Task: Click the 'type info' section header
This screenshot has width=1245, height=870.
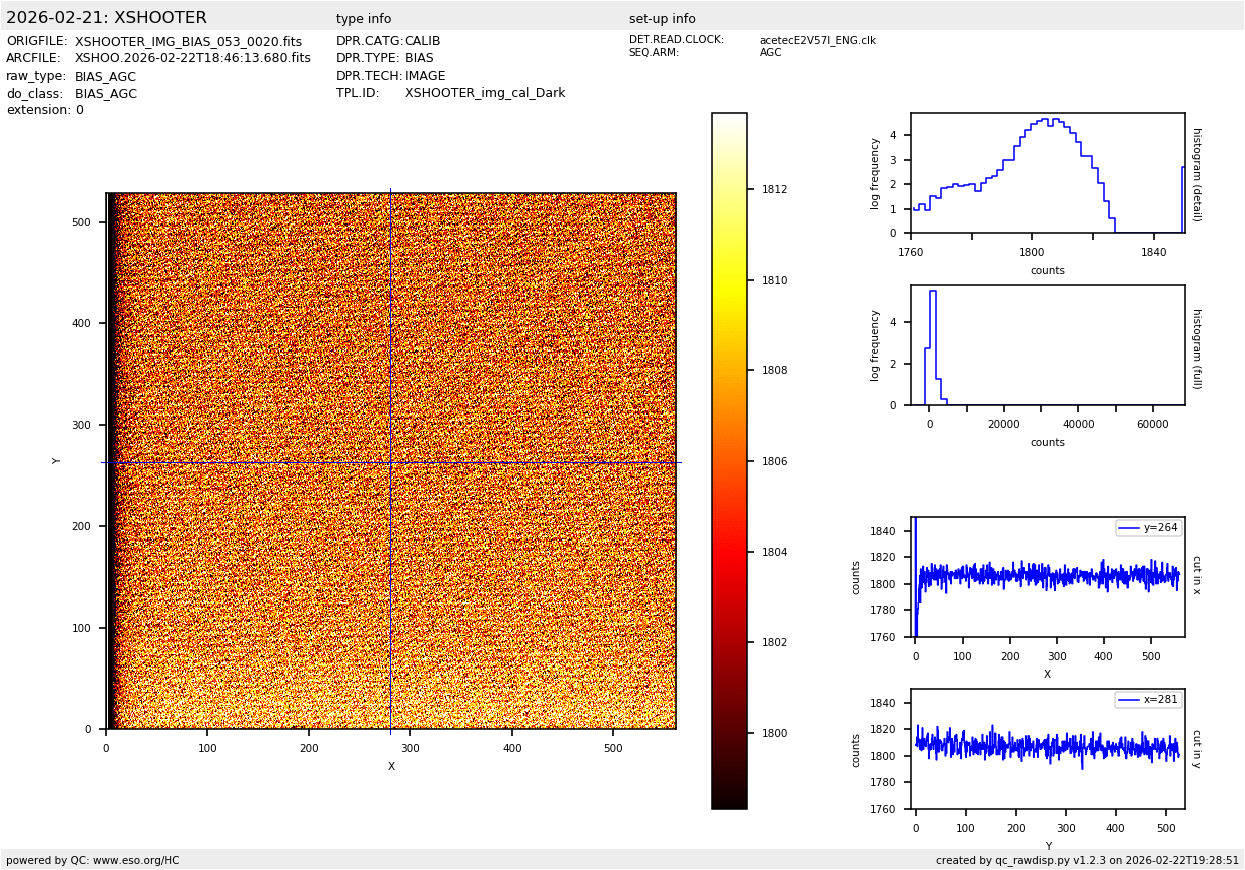Action: click(363, 19)
